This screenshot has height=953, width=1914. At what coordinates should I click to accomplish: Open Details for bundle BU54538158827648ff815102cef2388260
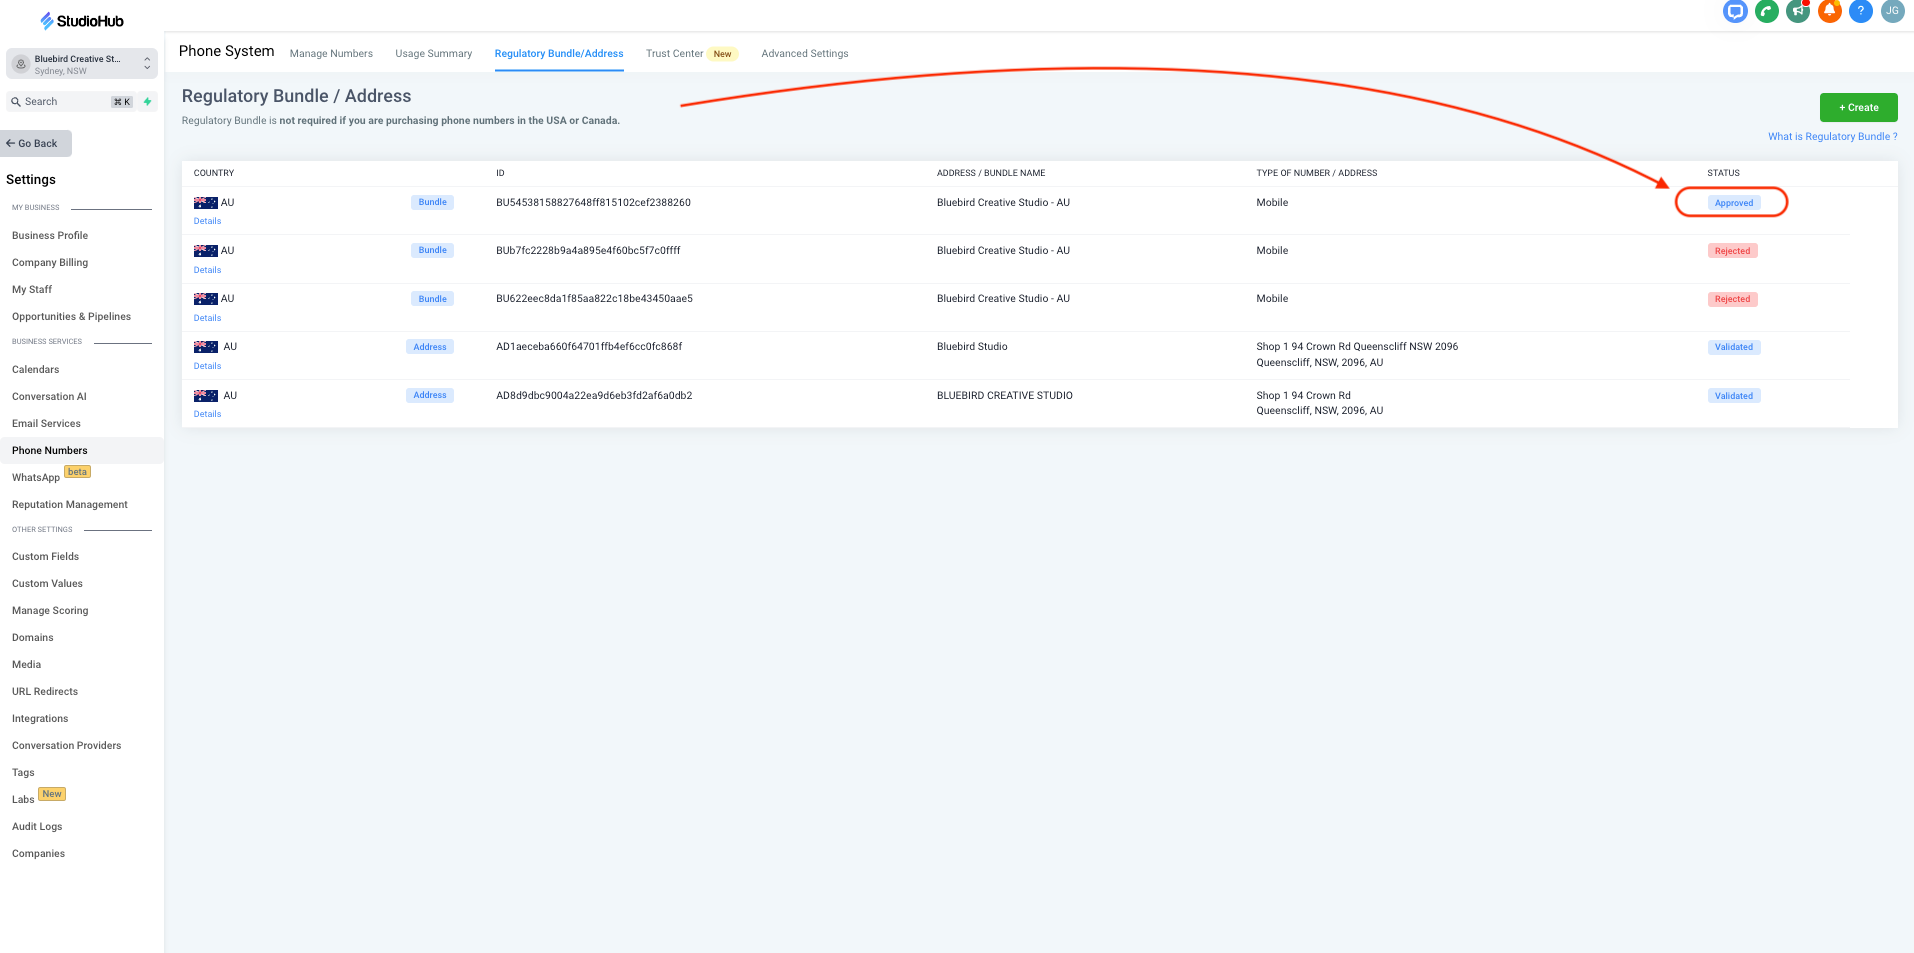[208, 221]
